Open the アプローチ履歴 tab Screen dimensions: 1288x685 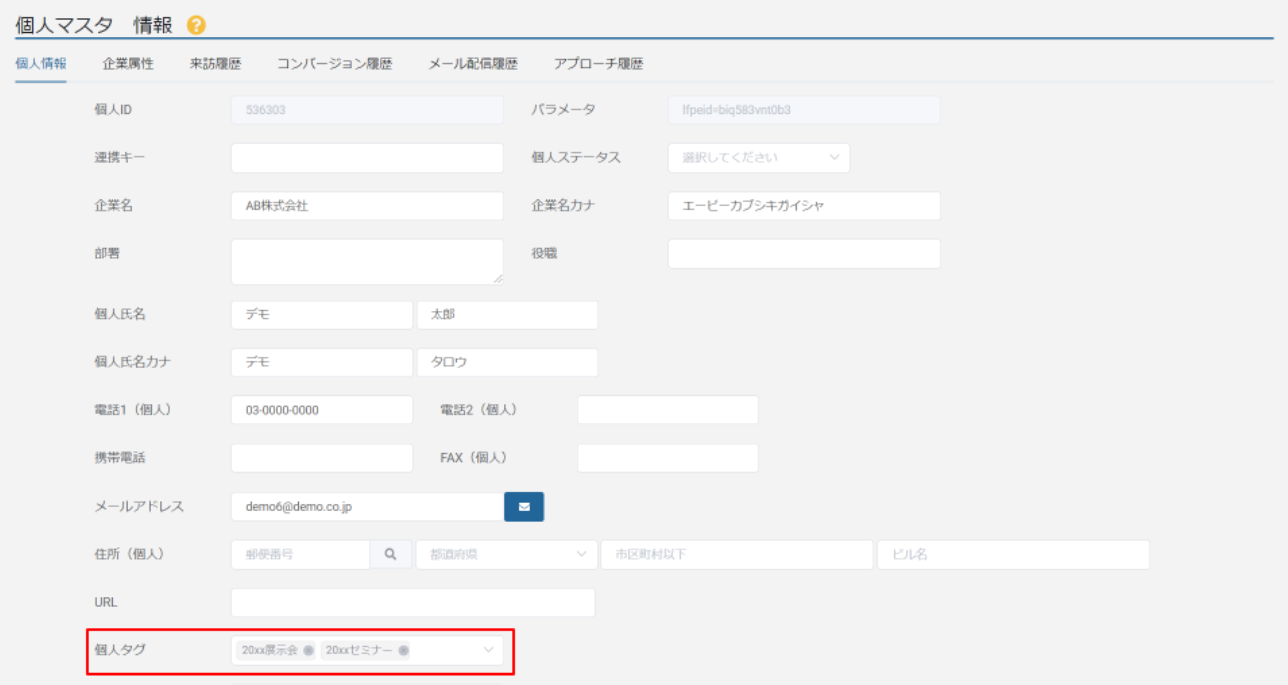coord(598,64)
